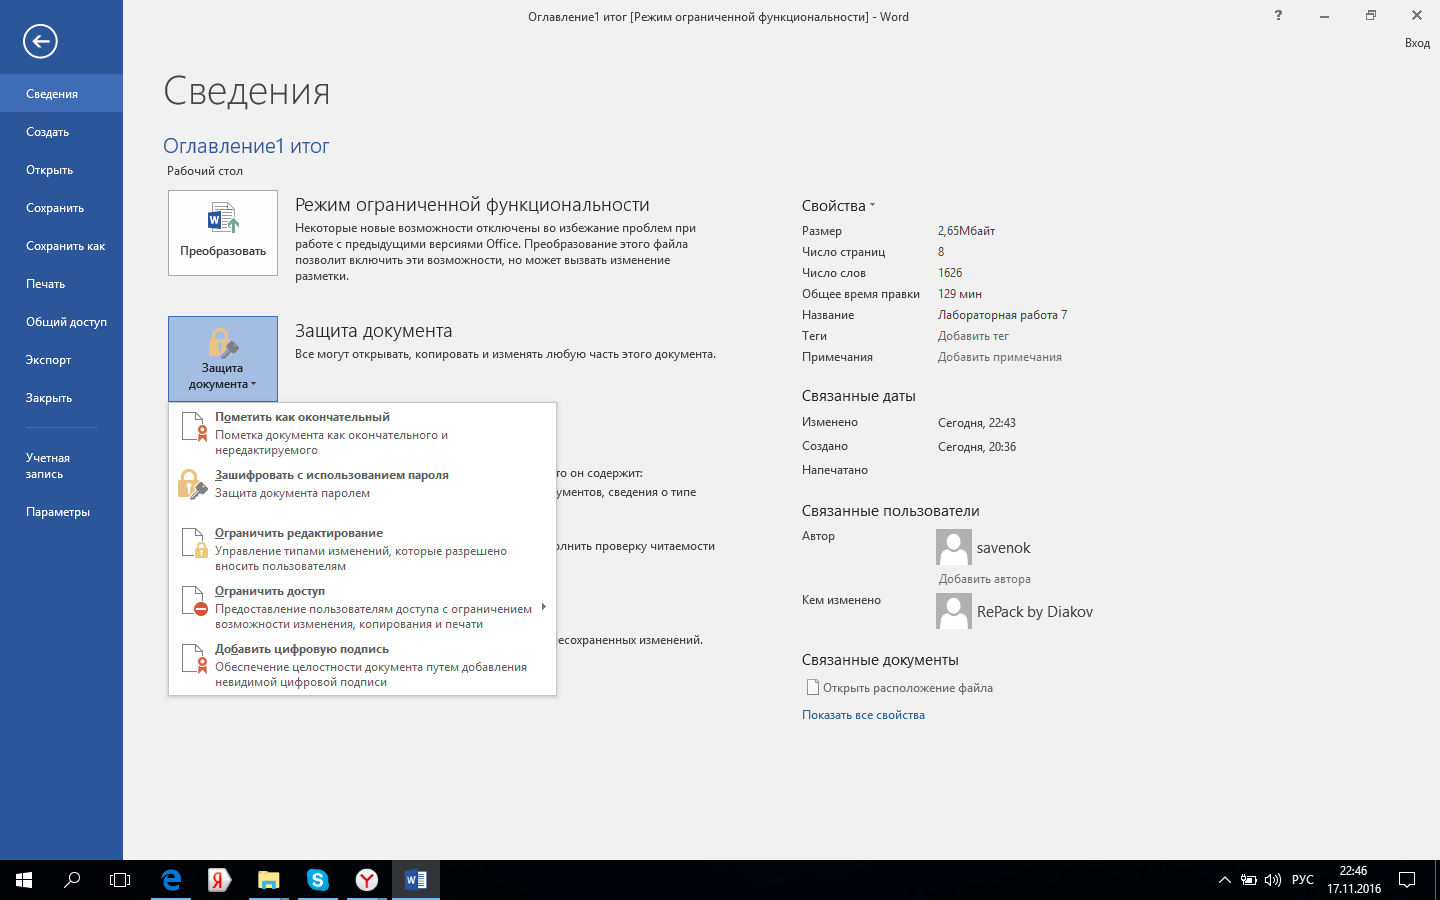Click the Рабочий стол path text
This screenshot has width=1440, height=900.
pos(205,171)
